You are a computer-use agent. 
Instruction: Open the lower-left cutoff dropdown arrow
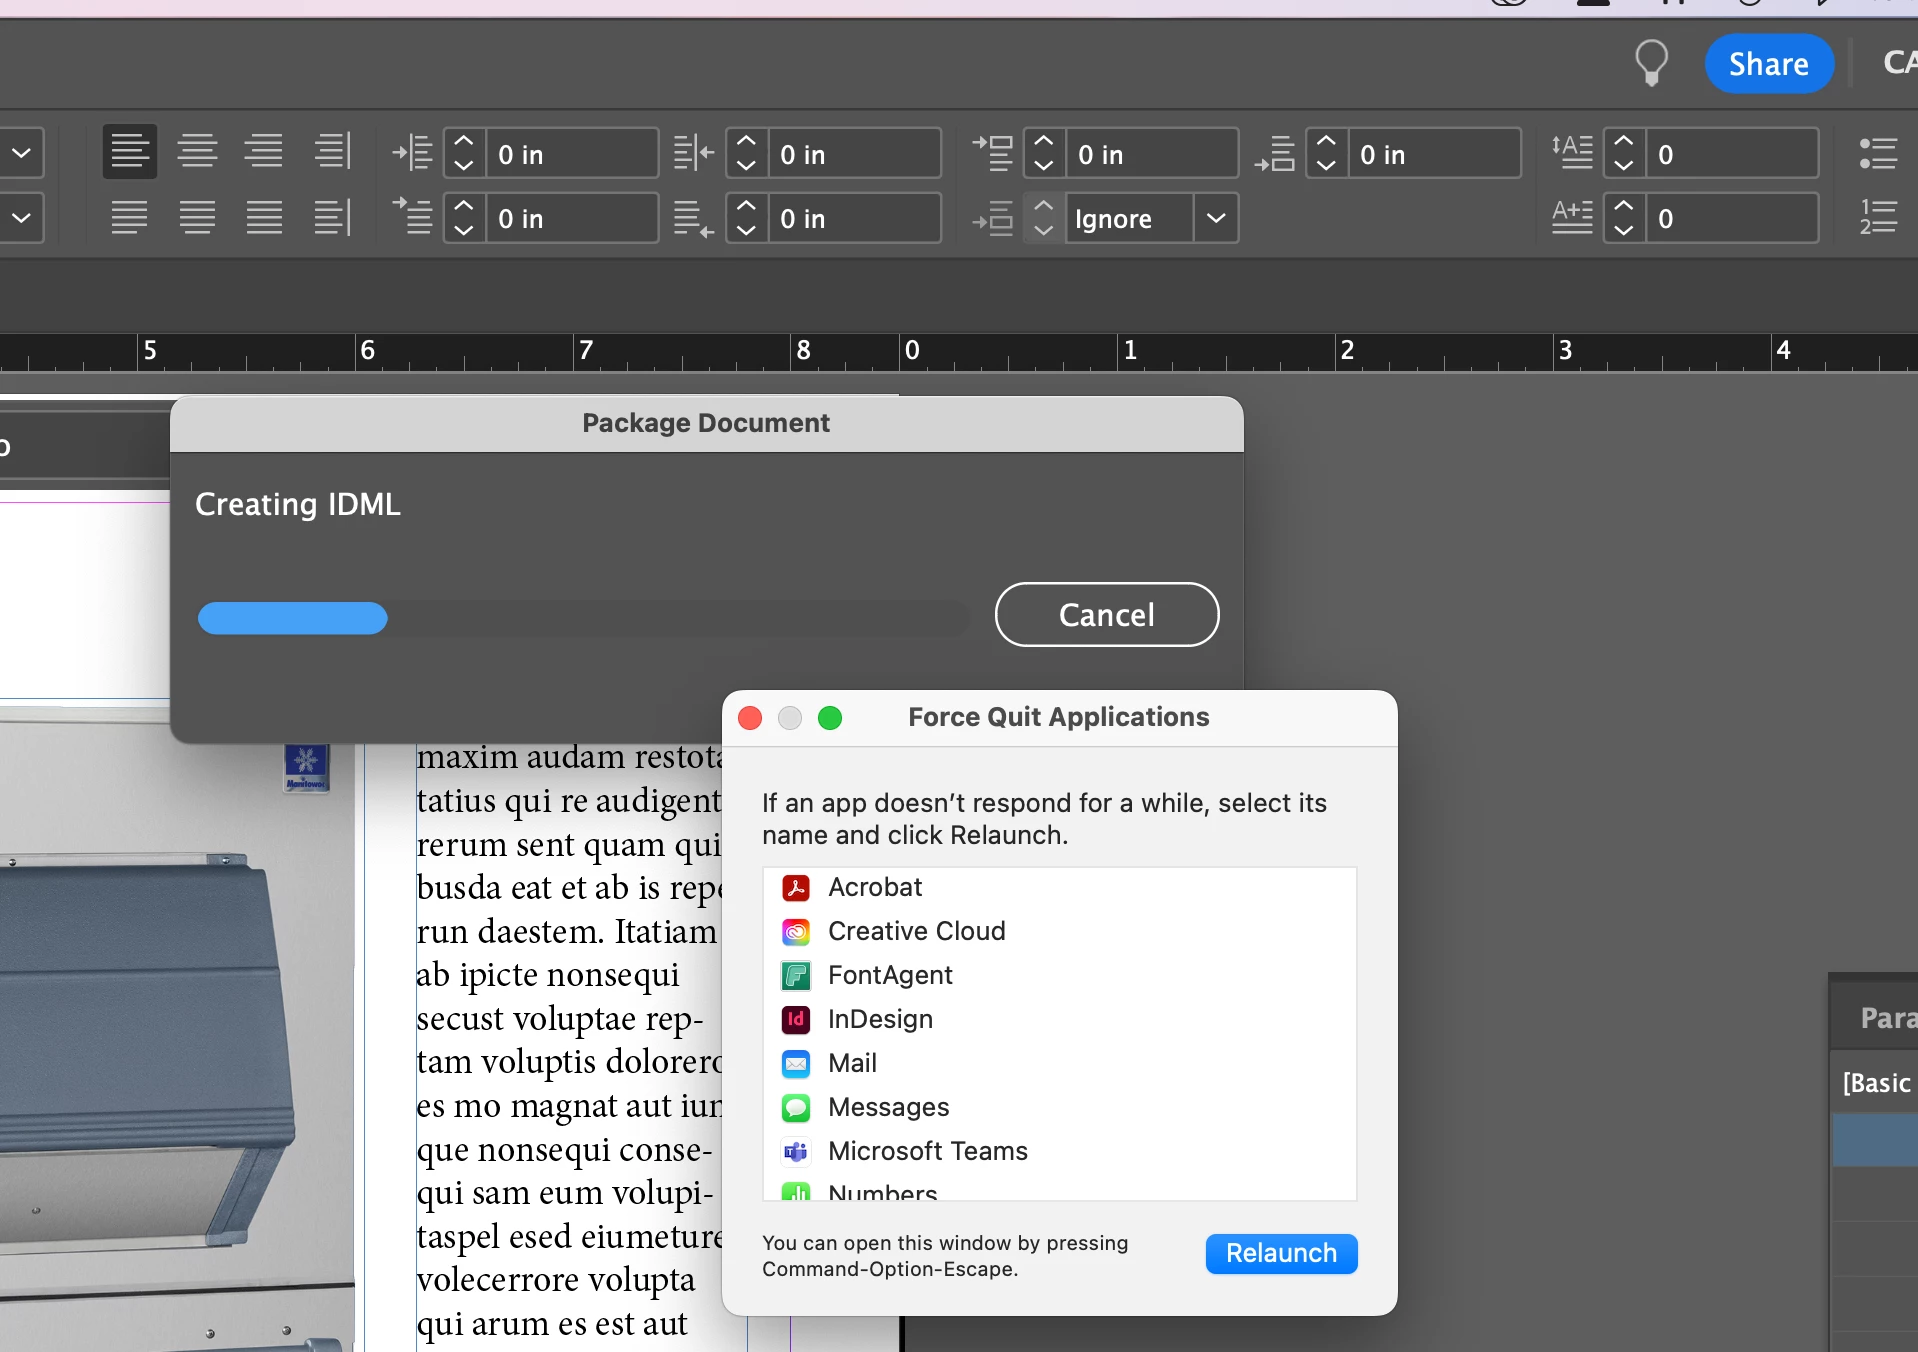21,217
